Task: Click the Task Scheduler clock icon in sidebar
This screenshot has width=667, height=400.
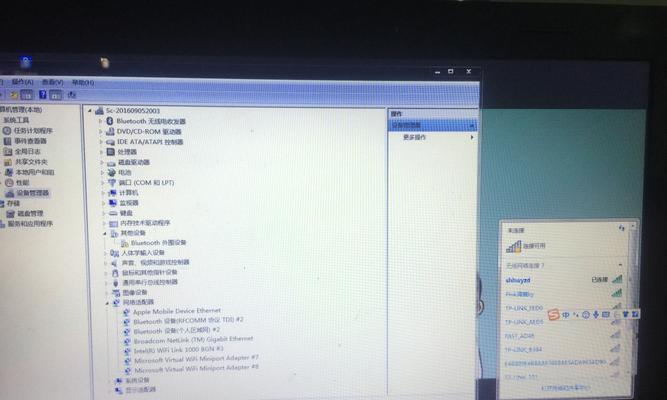Action: click(x=7, y=131)
